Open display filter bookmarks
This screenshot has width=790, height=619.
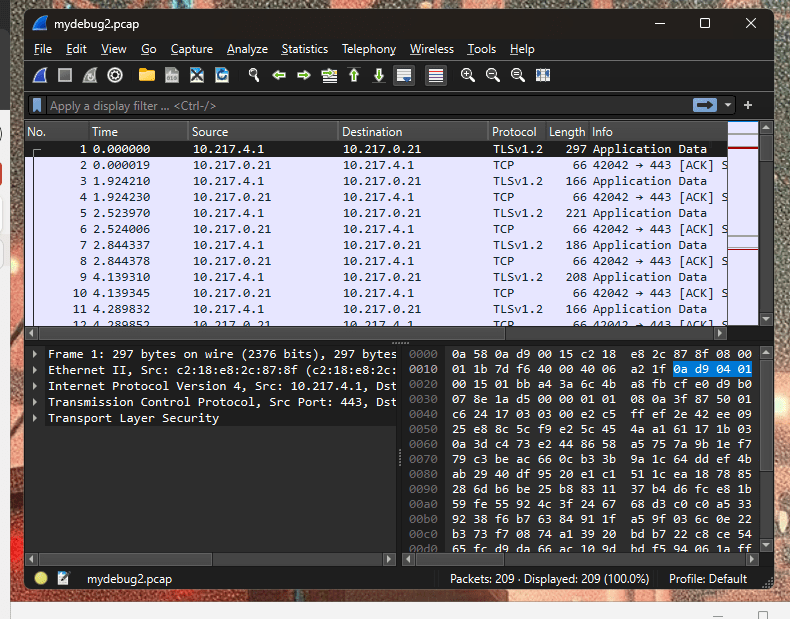(x=37, y=106)
